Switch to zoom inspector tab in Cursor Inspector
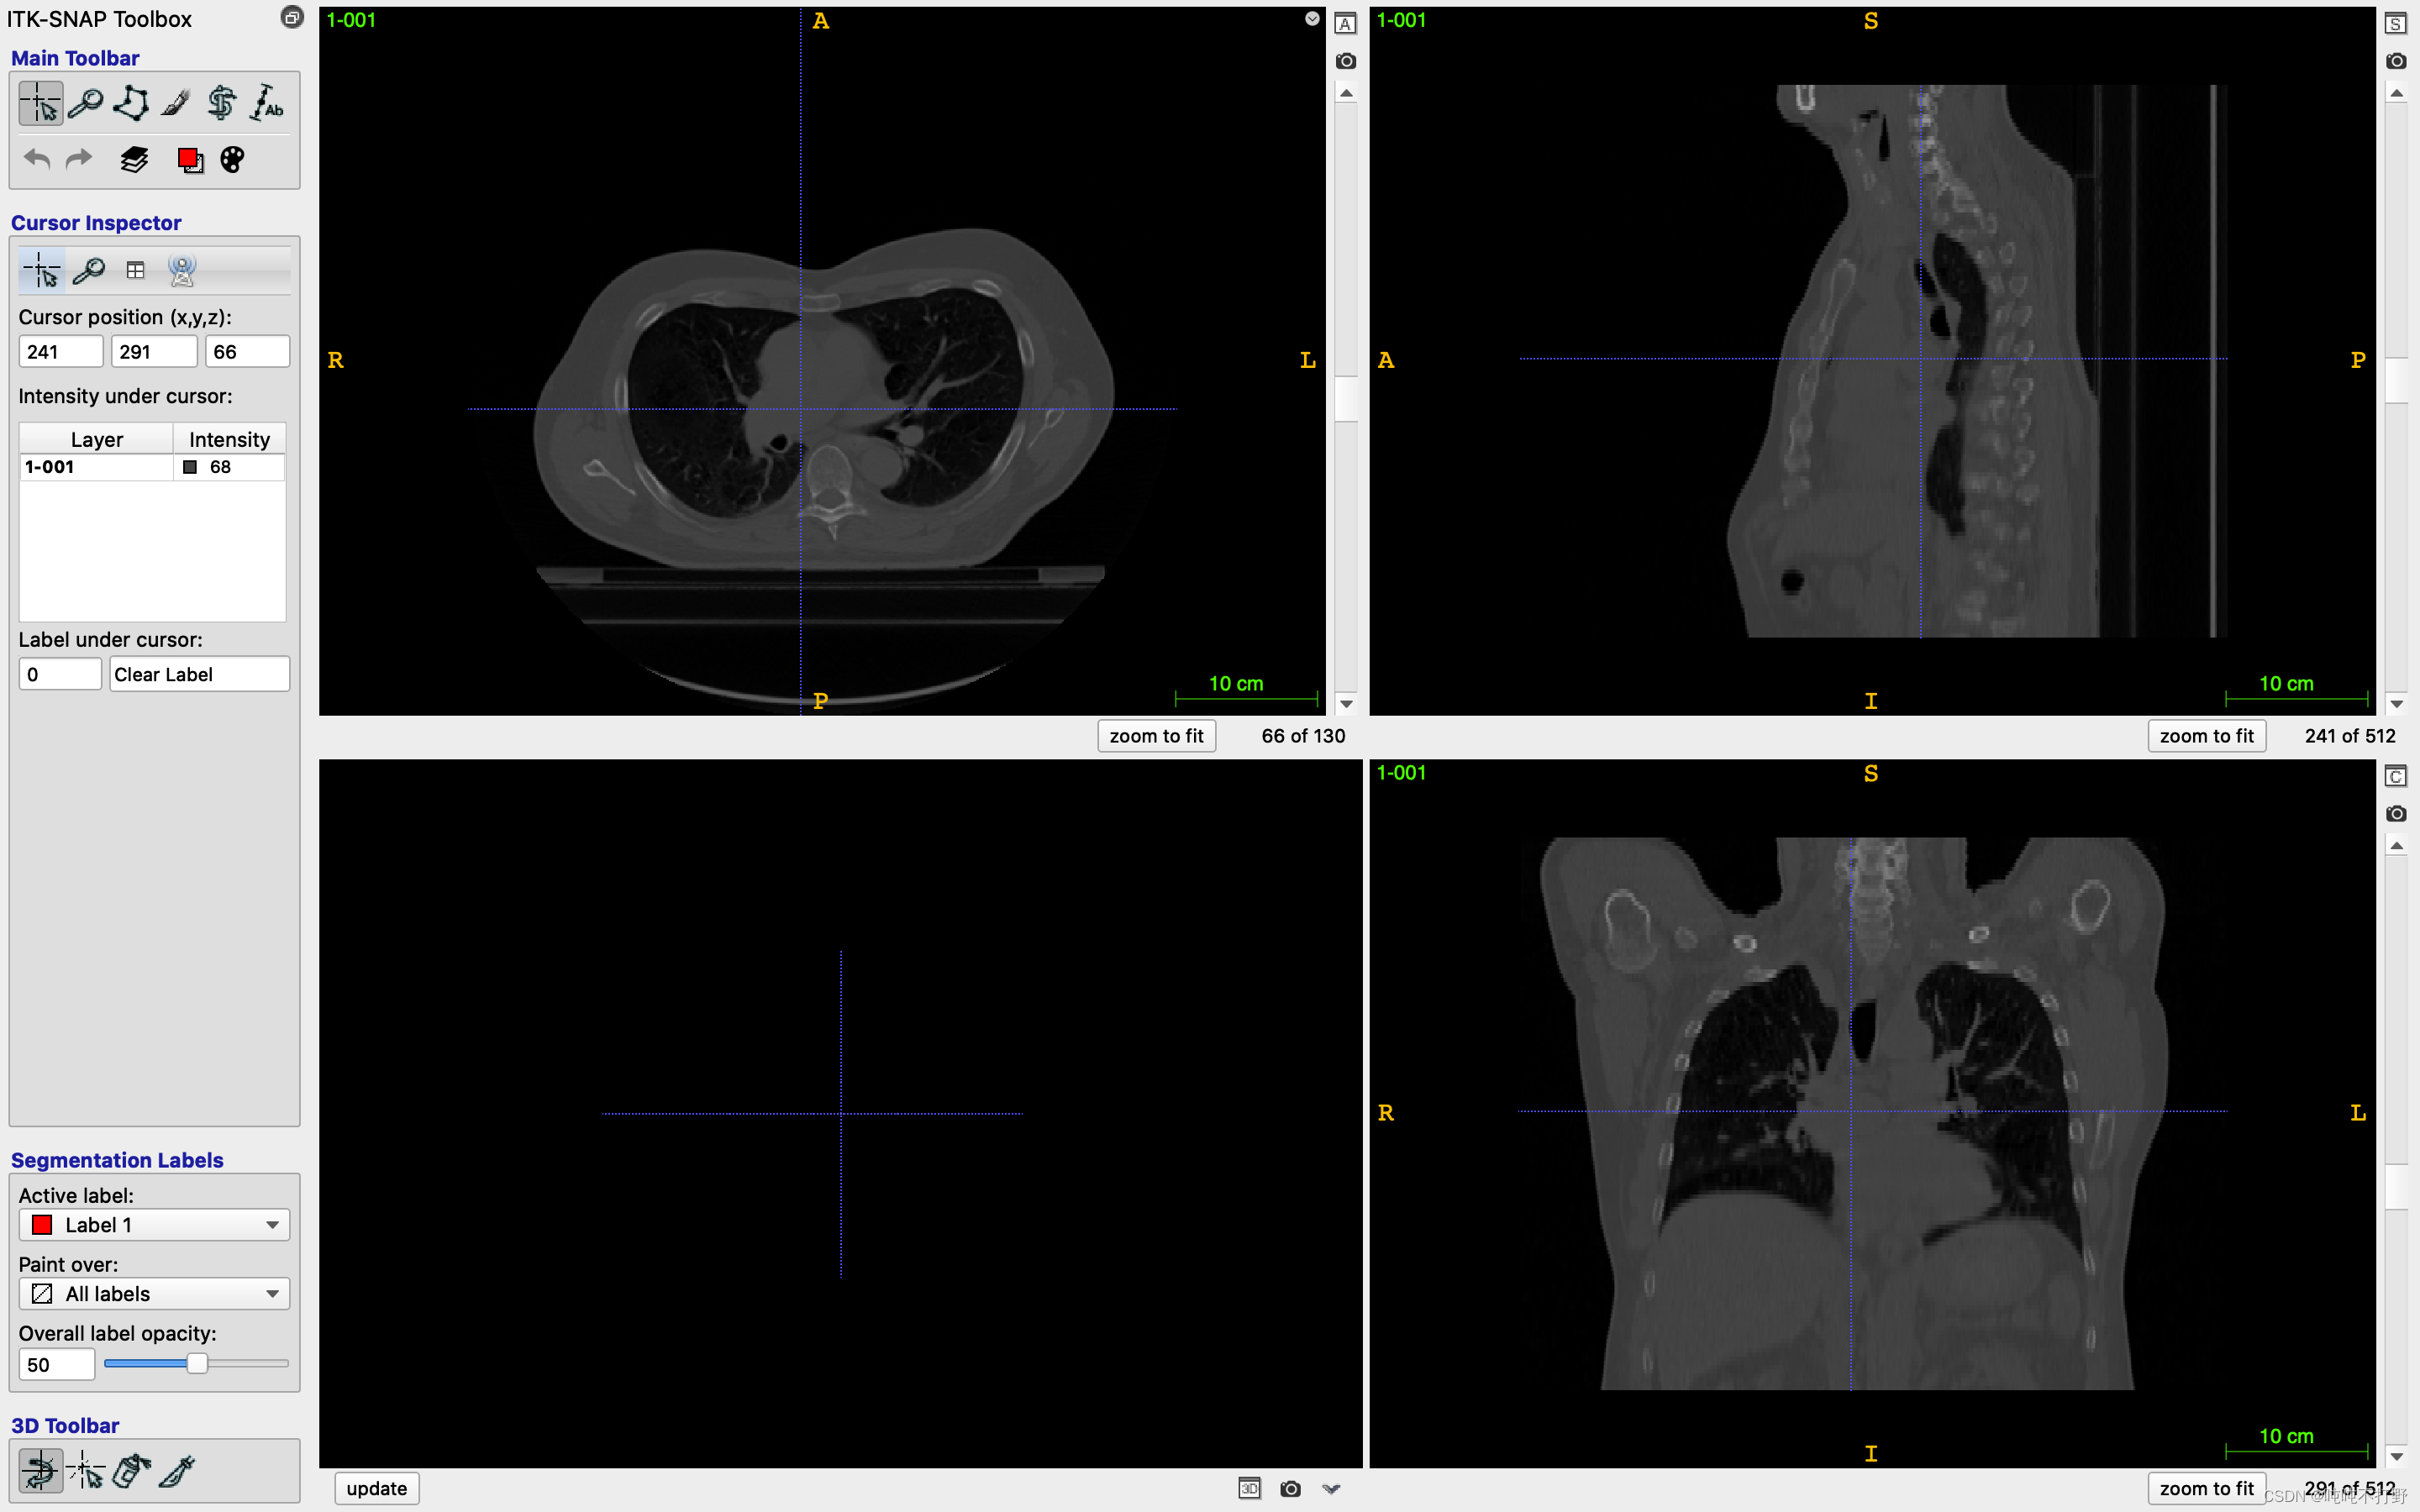Viewport: 2420px width, 1512px height. click(89, 270)
